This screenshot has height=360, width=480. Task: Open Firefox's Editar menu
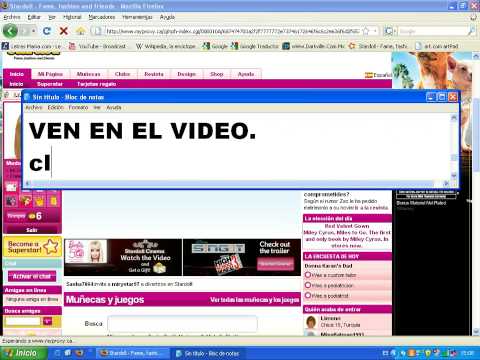click(34, 17)
